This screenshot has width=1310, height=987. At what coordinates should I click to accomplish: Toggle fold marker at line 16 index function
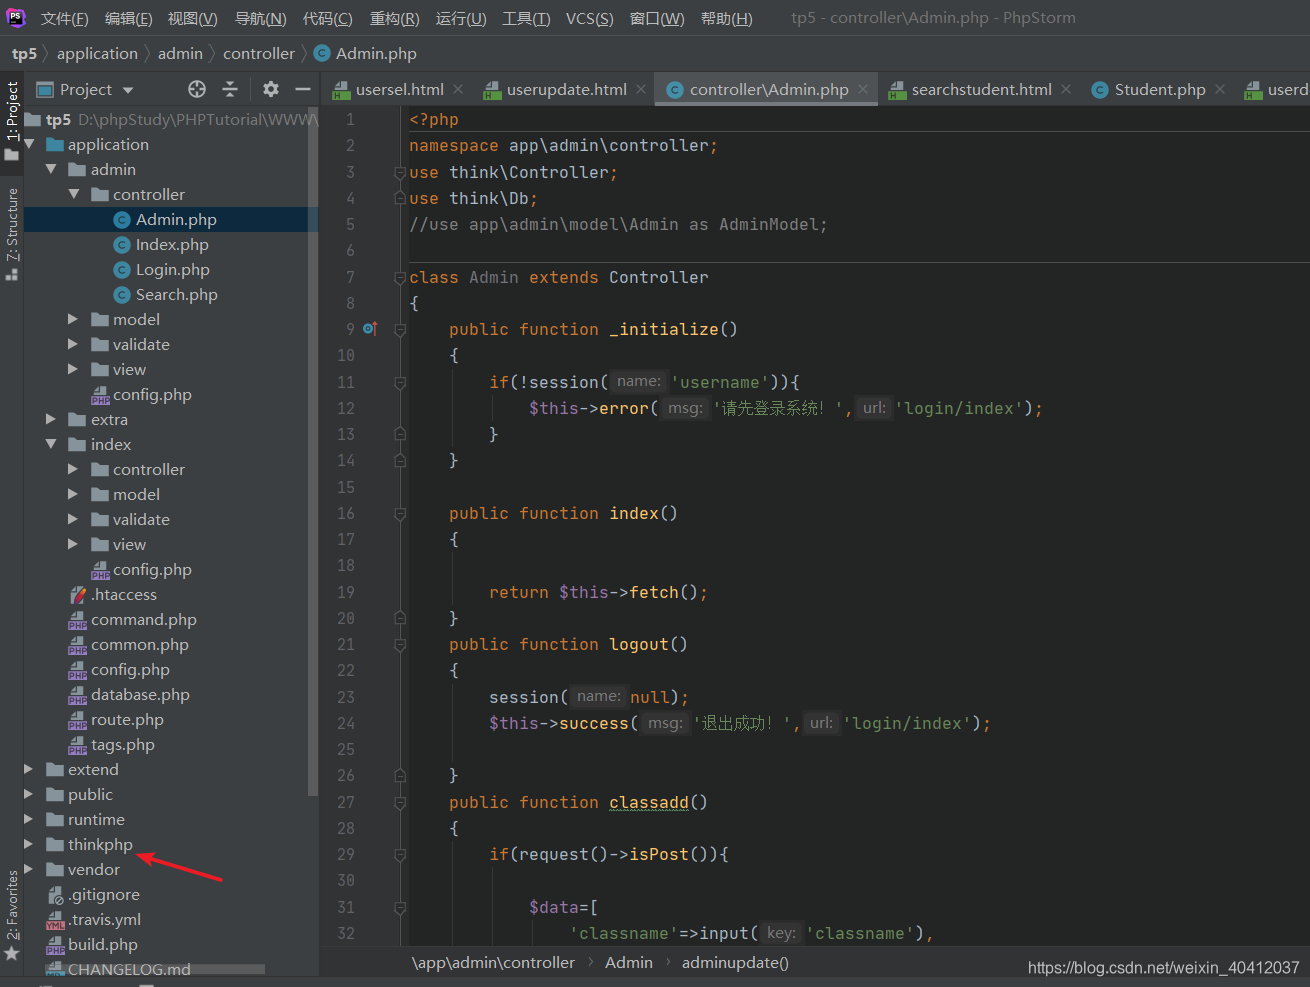pos(400,513)
